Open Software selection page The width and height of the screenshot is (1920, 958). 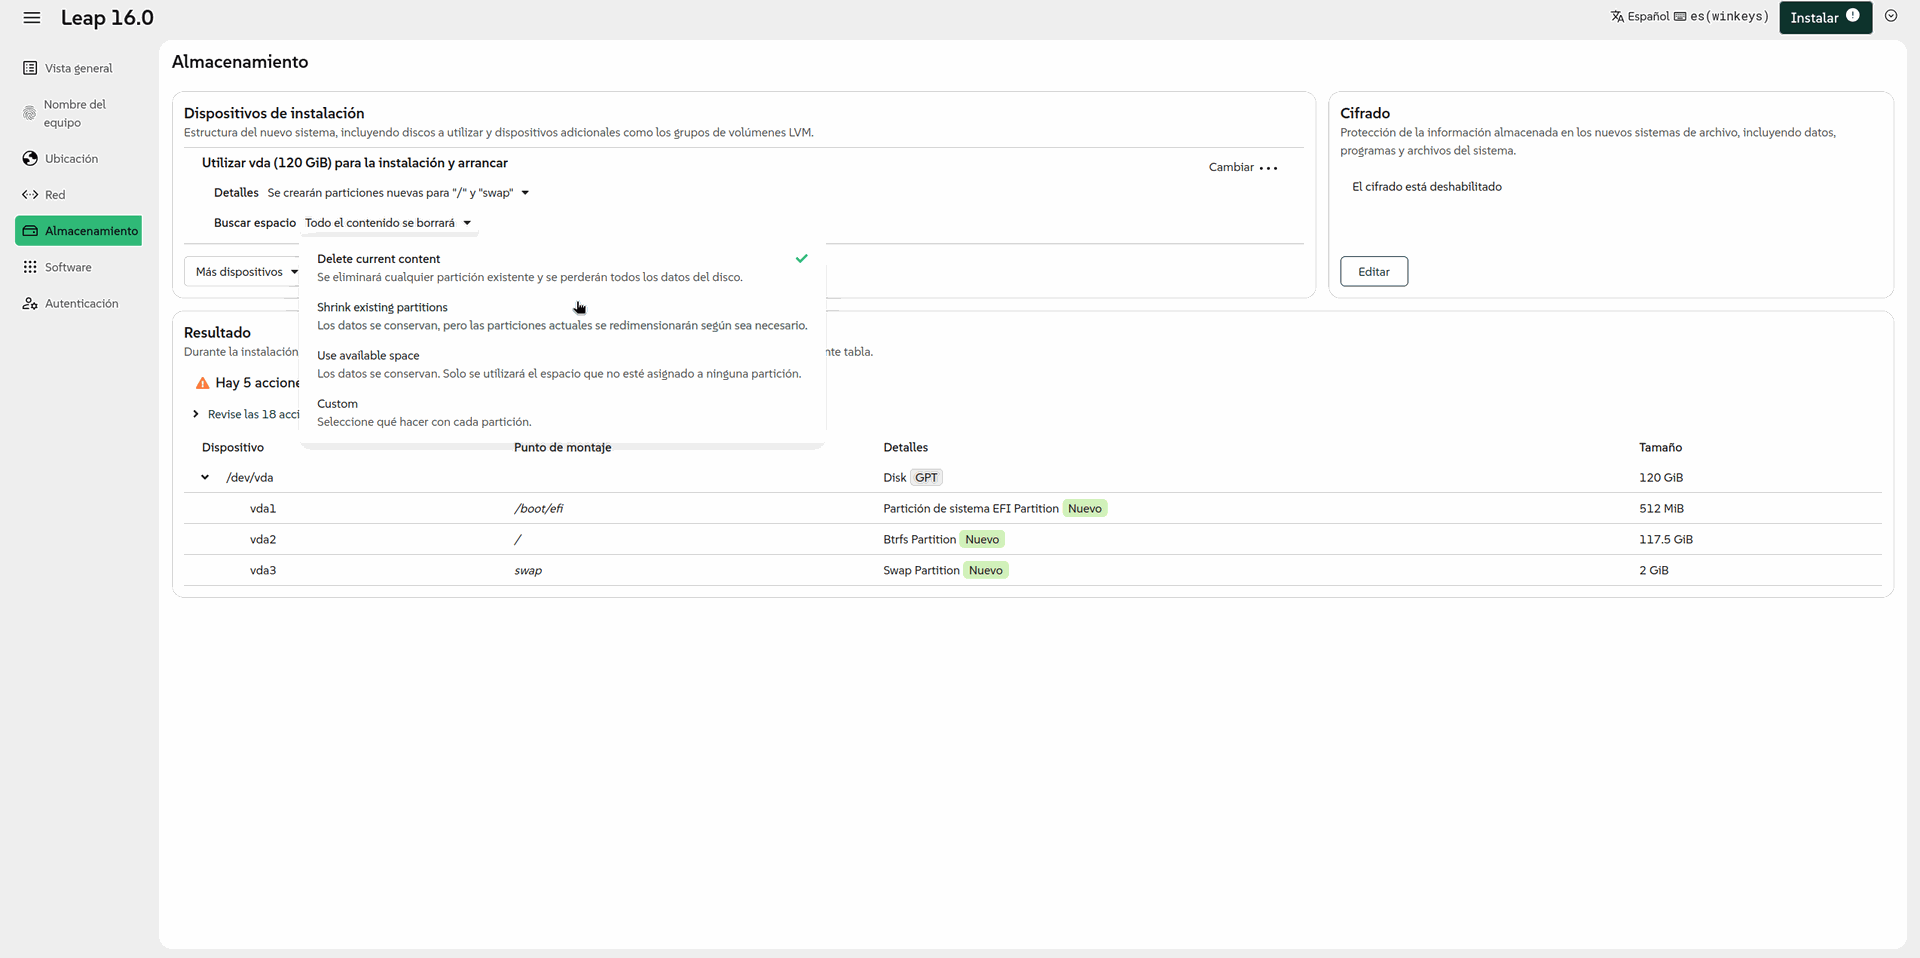tap(67, 267)
